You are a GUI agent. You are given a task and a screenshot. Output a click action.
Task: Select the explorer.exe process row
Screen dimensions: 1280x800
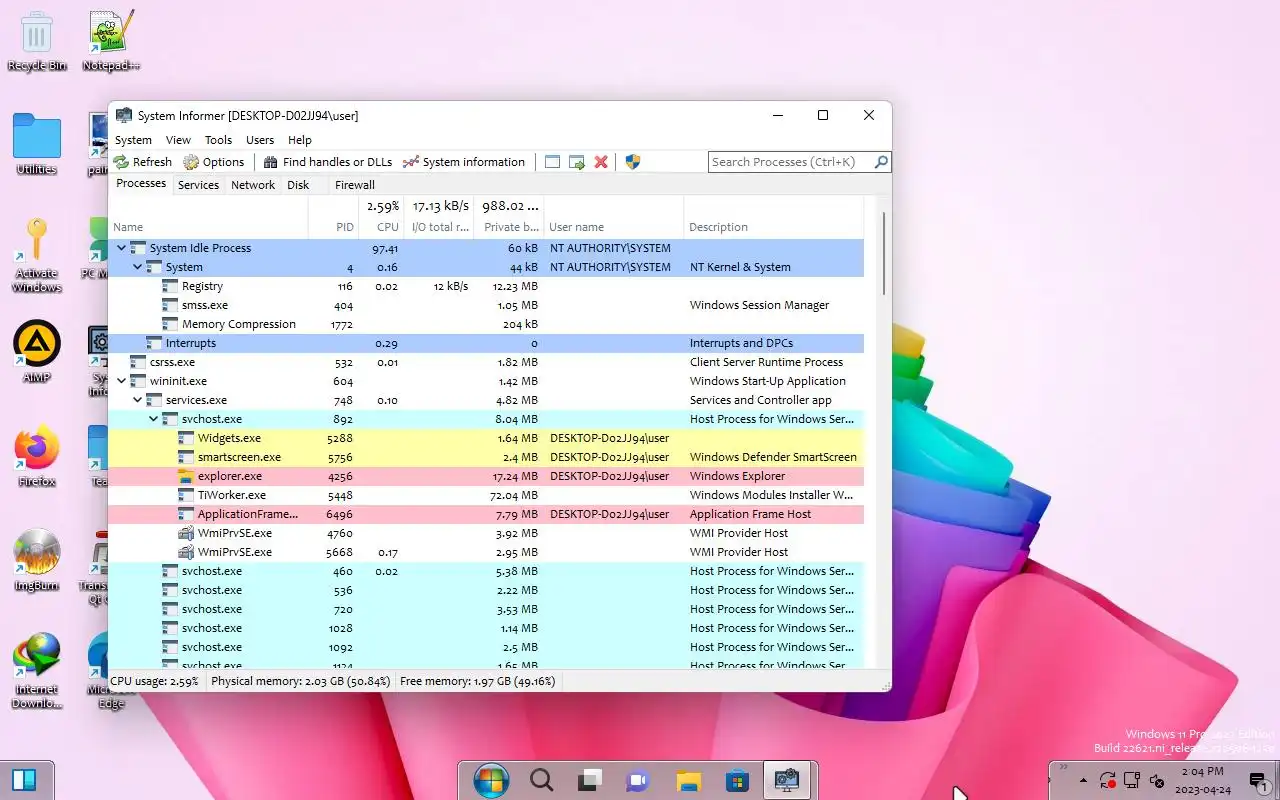[486, 476]
